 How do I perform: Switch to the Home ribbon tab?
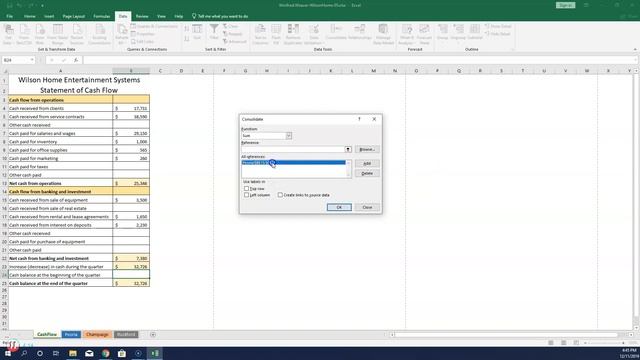[x=29, y=16]
